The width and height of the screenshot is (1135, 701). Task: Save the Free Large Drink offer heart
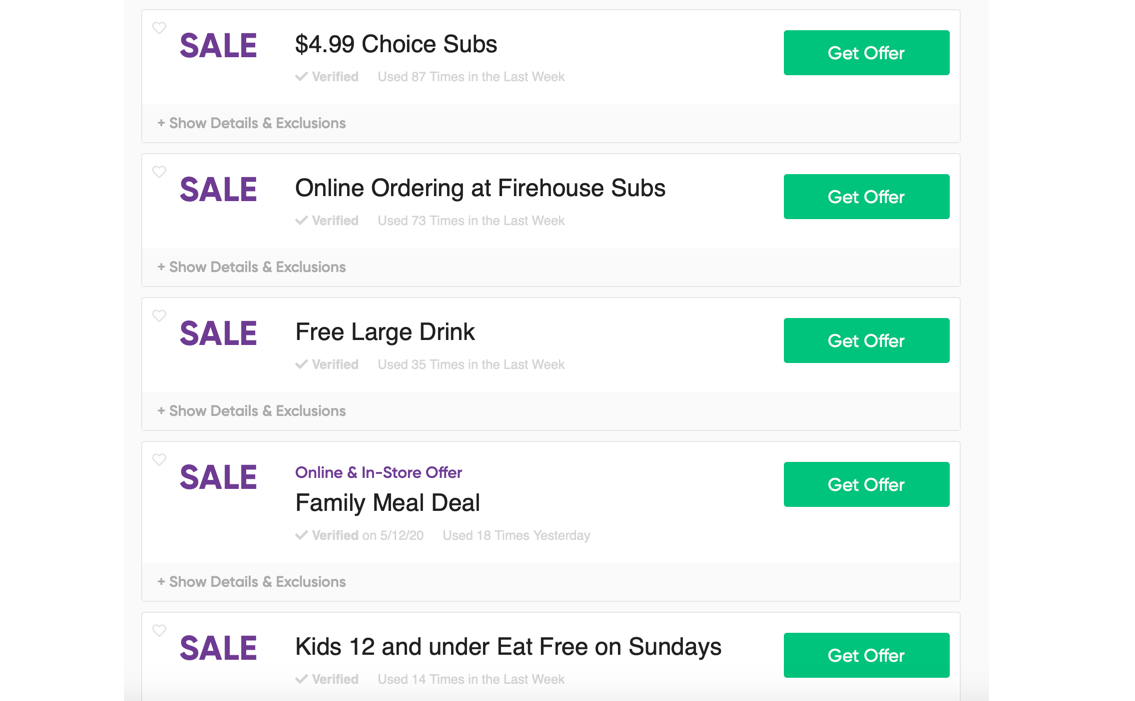click(x=159, y=316)
